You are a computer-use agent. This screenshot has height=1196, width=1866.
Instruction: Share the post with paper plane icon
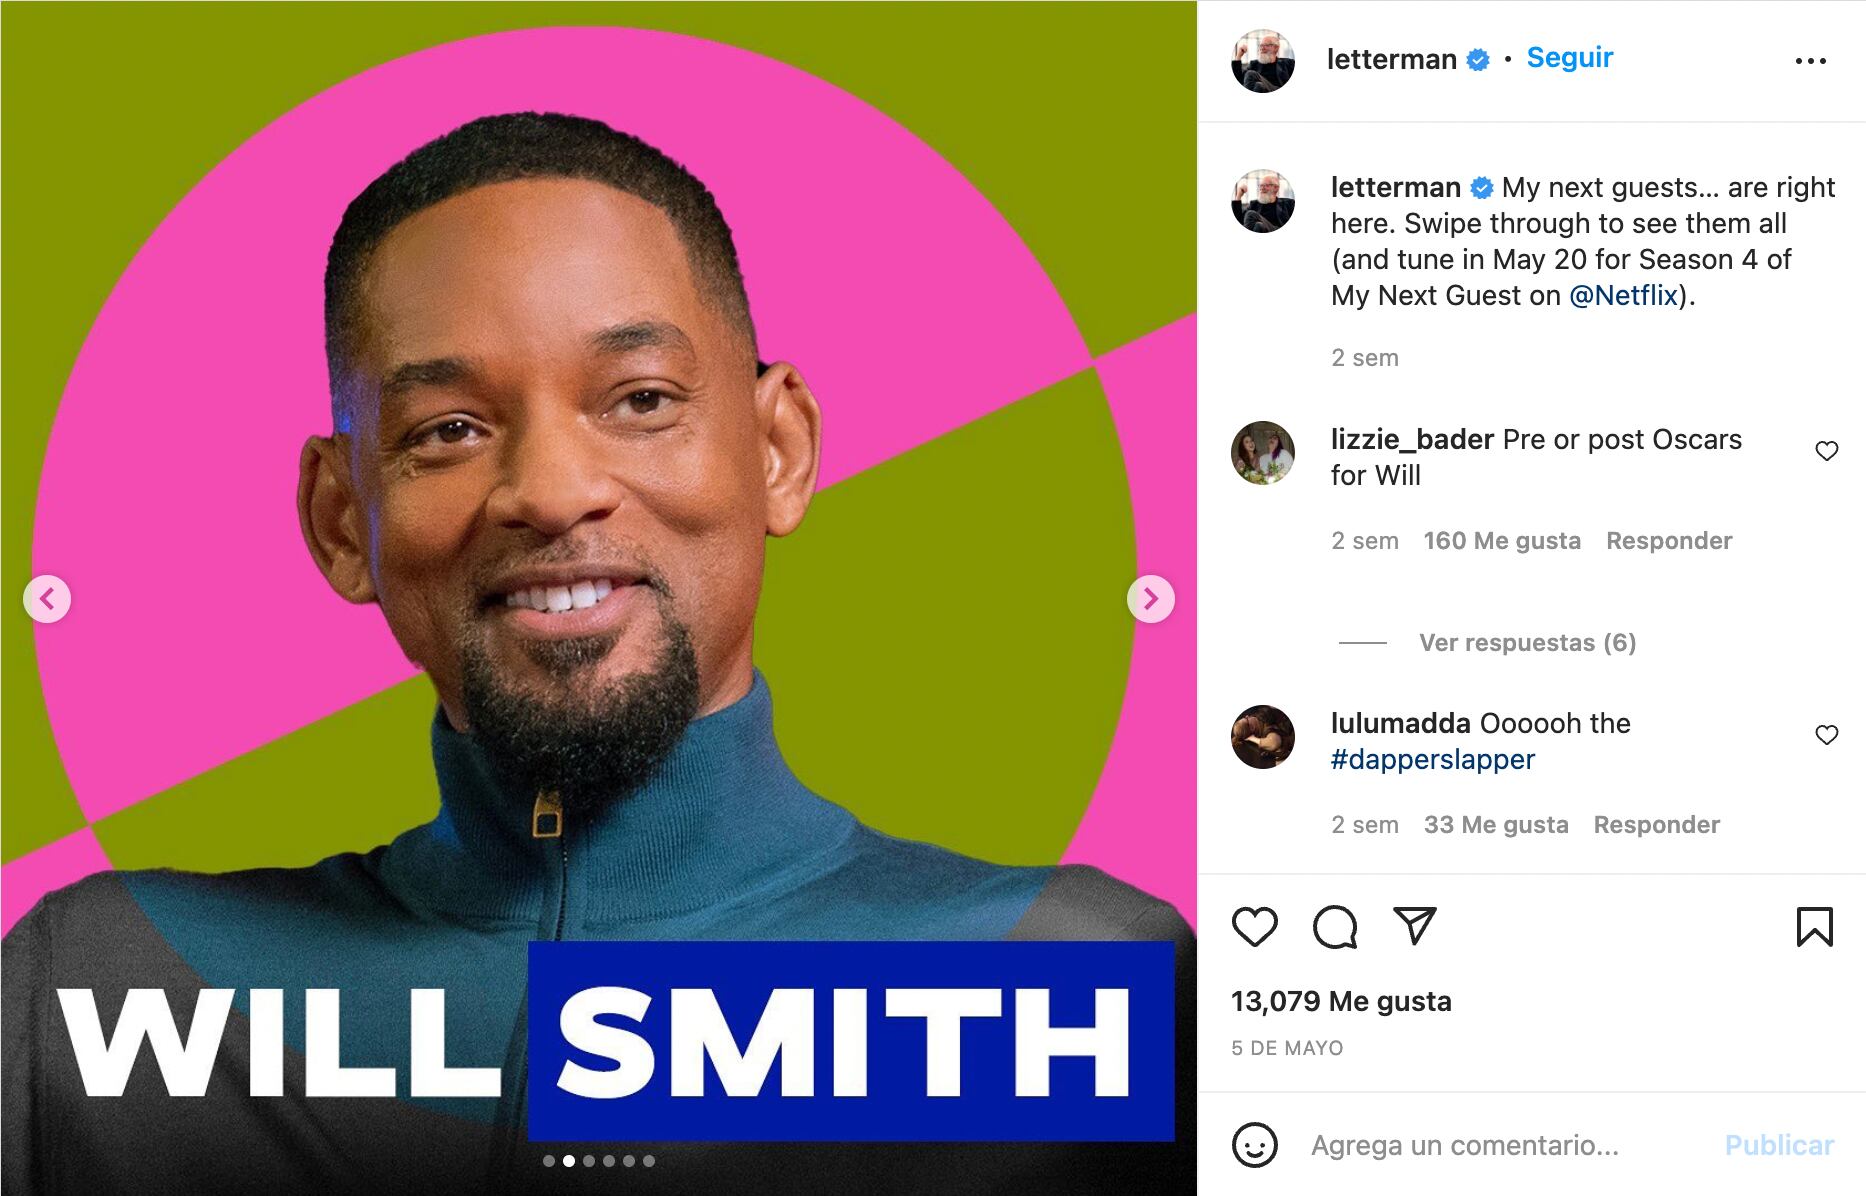coord(1415,926)
